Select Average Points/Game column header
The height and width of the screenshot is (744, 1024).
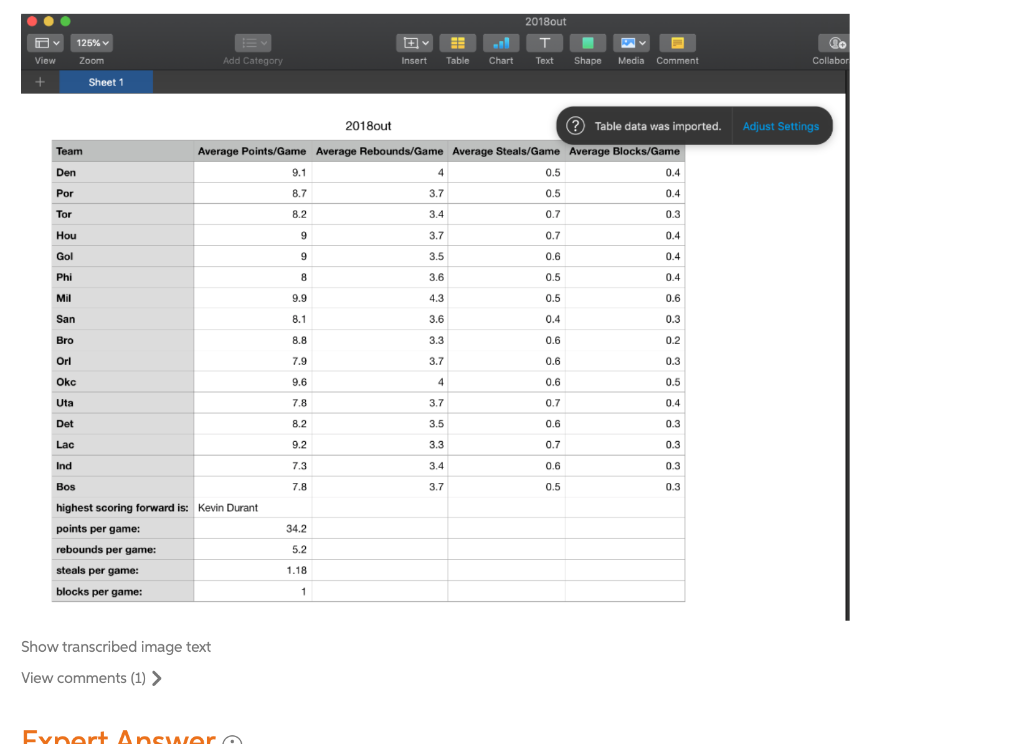(x=252, y=151)
